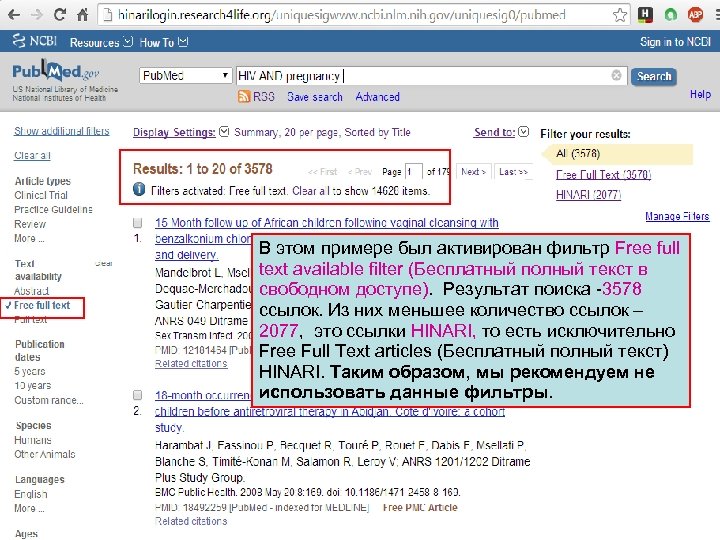This screenshot has width=720, height=540.
Task: Reload the page with refresh icon
Action: [60, 14]
